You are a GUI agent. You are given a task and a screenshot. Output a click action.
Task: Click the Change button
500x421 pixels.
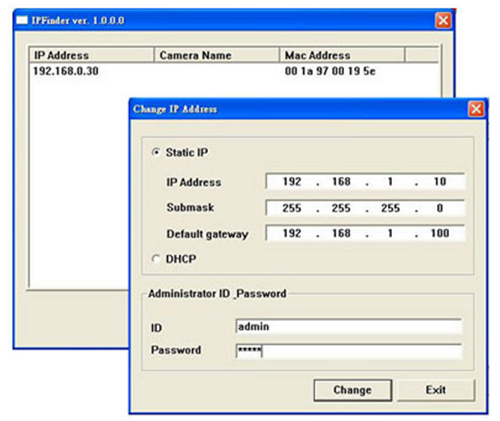[x=352, y=390]
